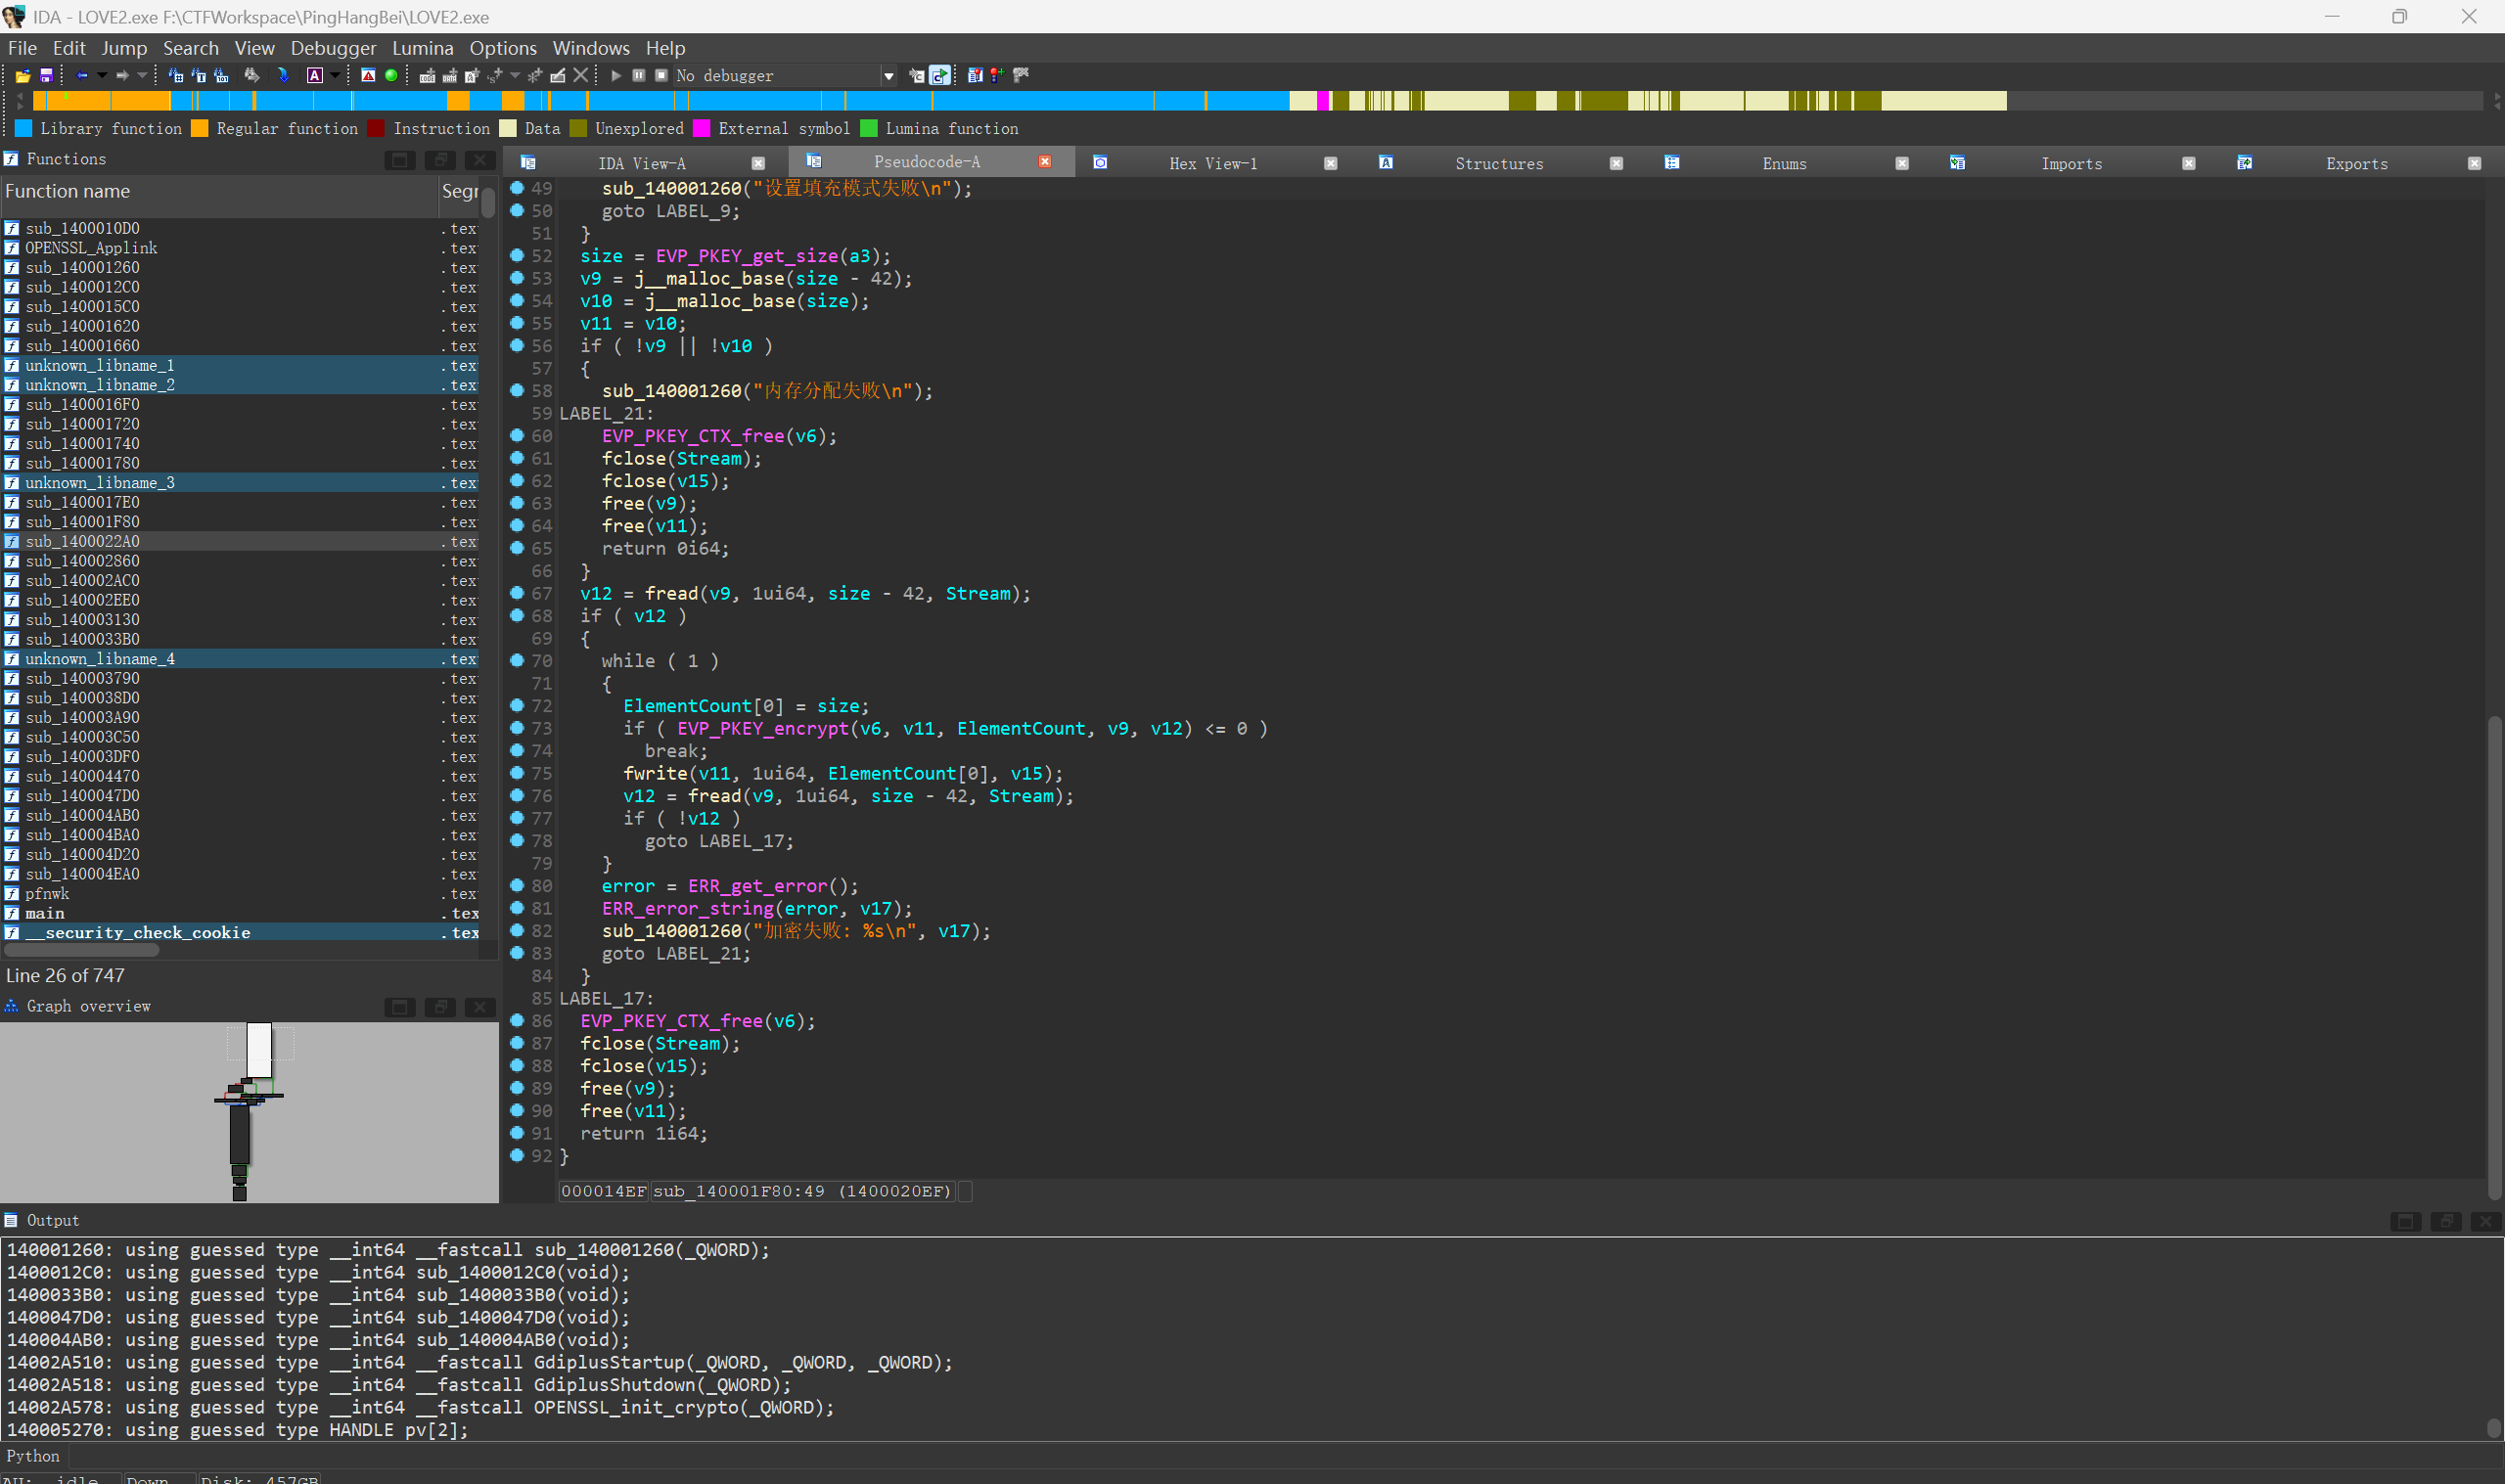Viewport: 2505px width, 1484px height.
Task: Open the Debugger menu
Action: click(333, 48)
